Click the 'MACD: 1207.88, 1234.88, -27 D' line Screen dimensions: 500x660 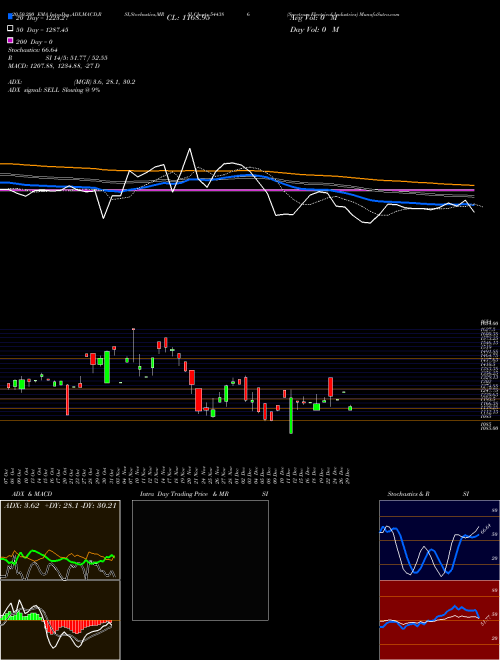pos(54,66)
